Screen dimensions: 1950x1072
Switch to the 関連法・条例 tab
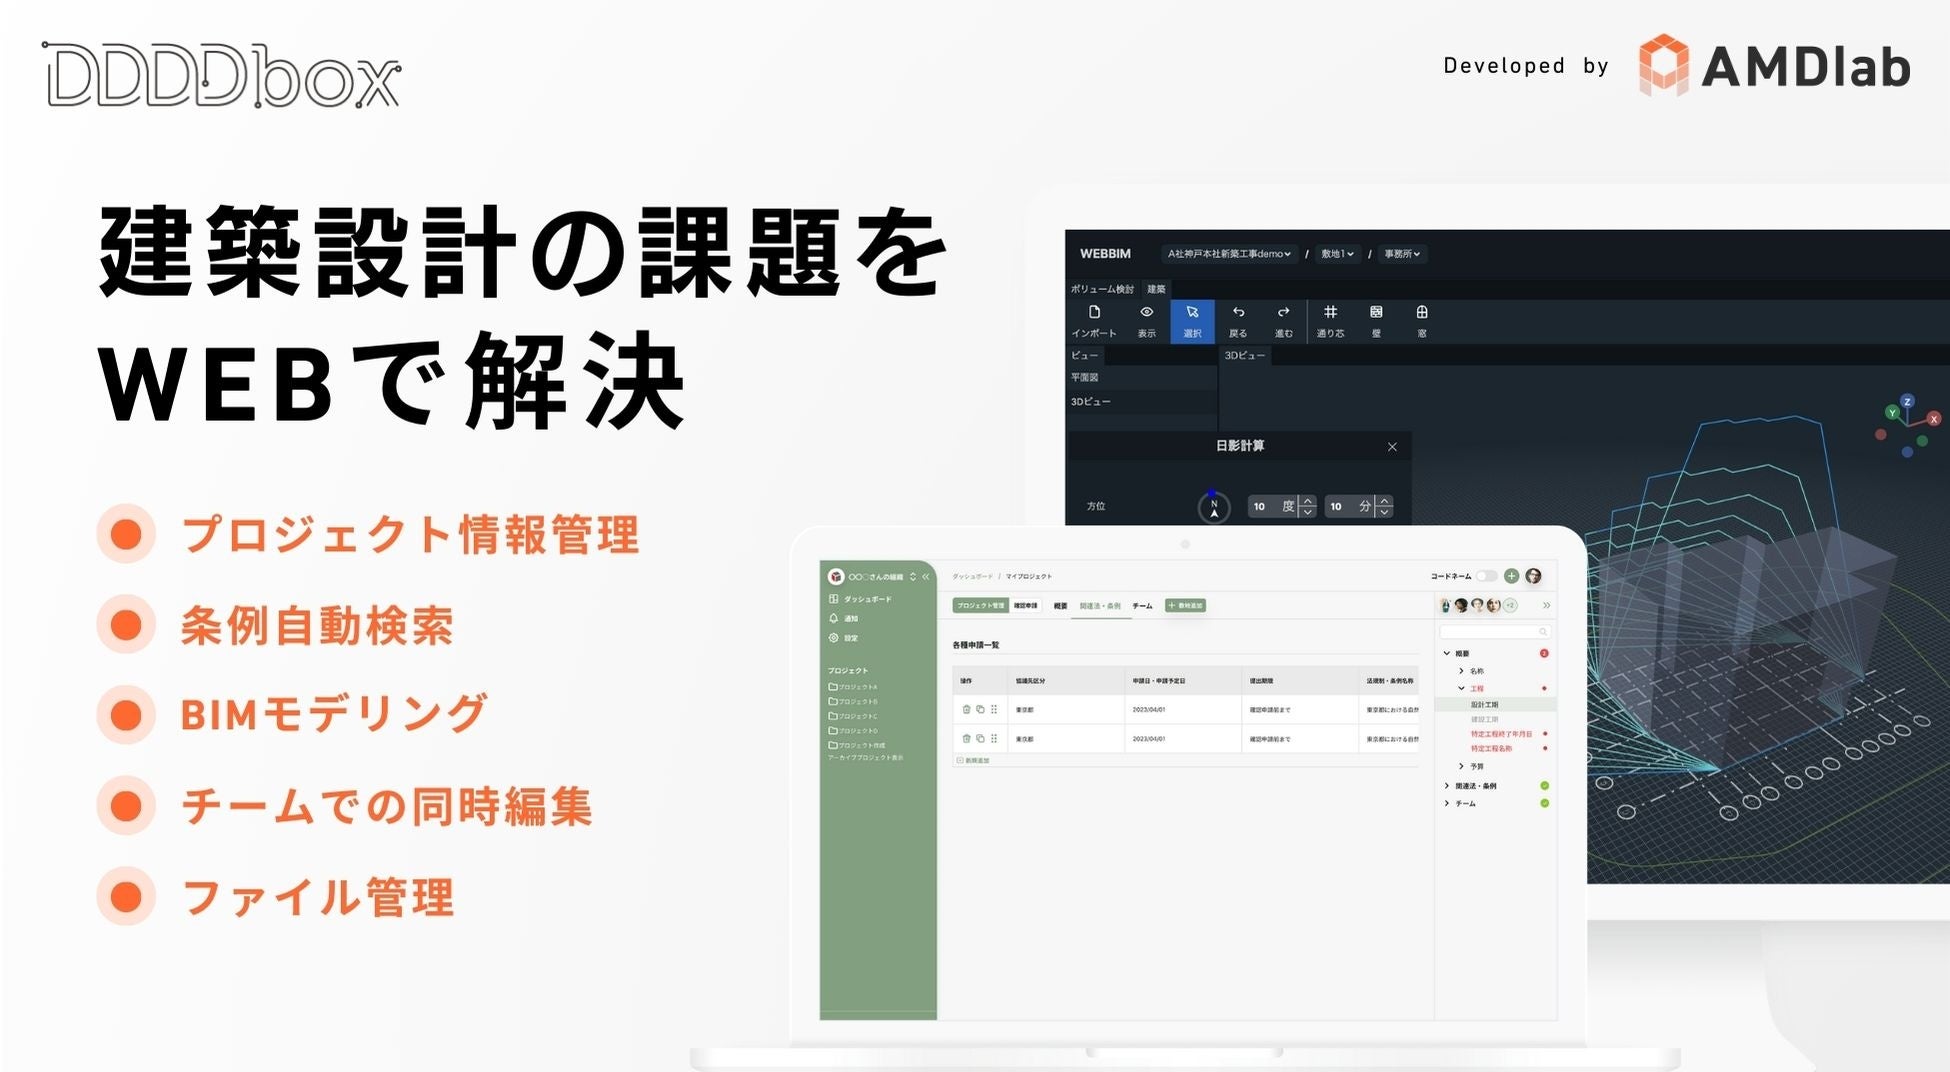coord(1100,606)
